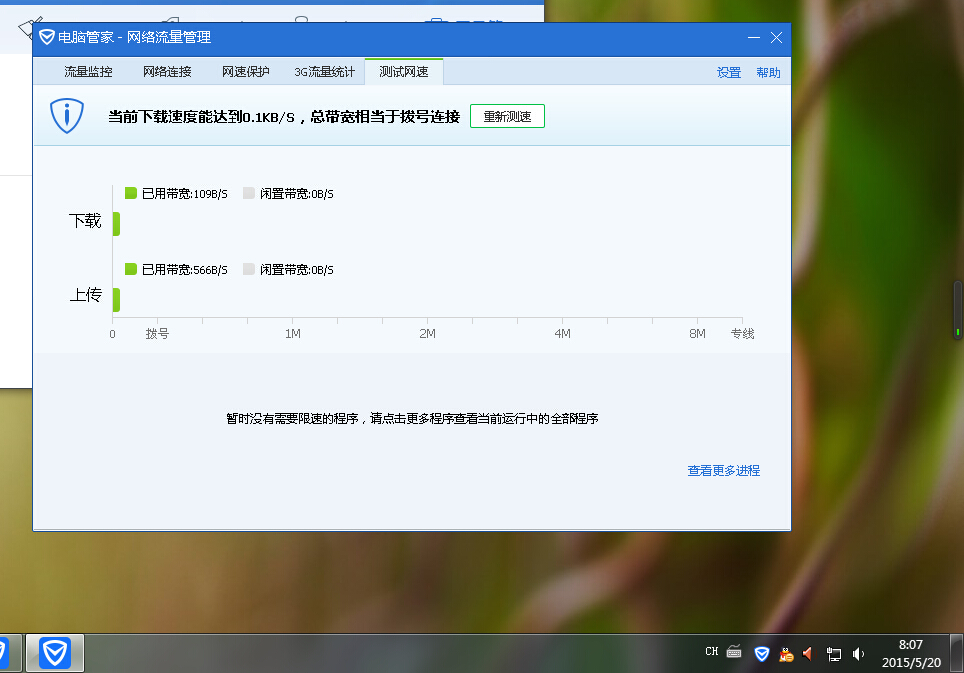Click the Show desktop button
This screenshot has height=673, width=964.
tap(957, 653)
